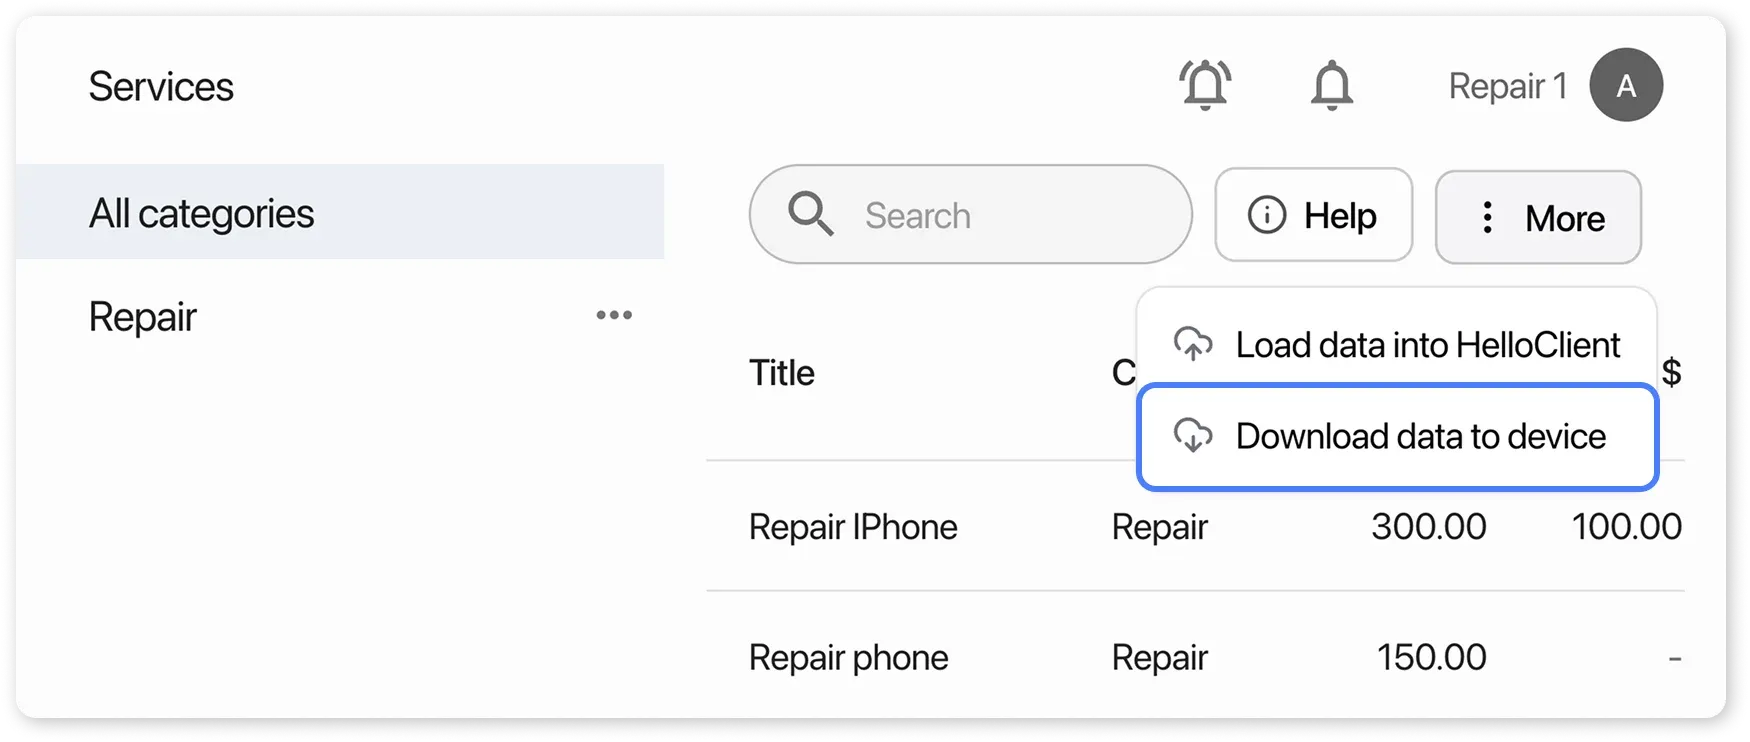Open the profile avatar marked A
The image size is (1750, 742).
coord(1625,85)
